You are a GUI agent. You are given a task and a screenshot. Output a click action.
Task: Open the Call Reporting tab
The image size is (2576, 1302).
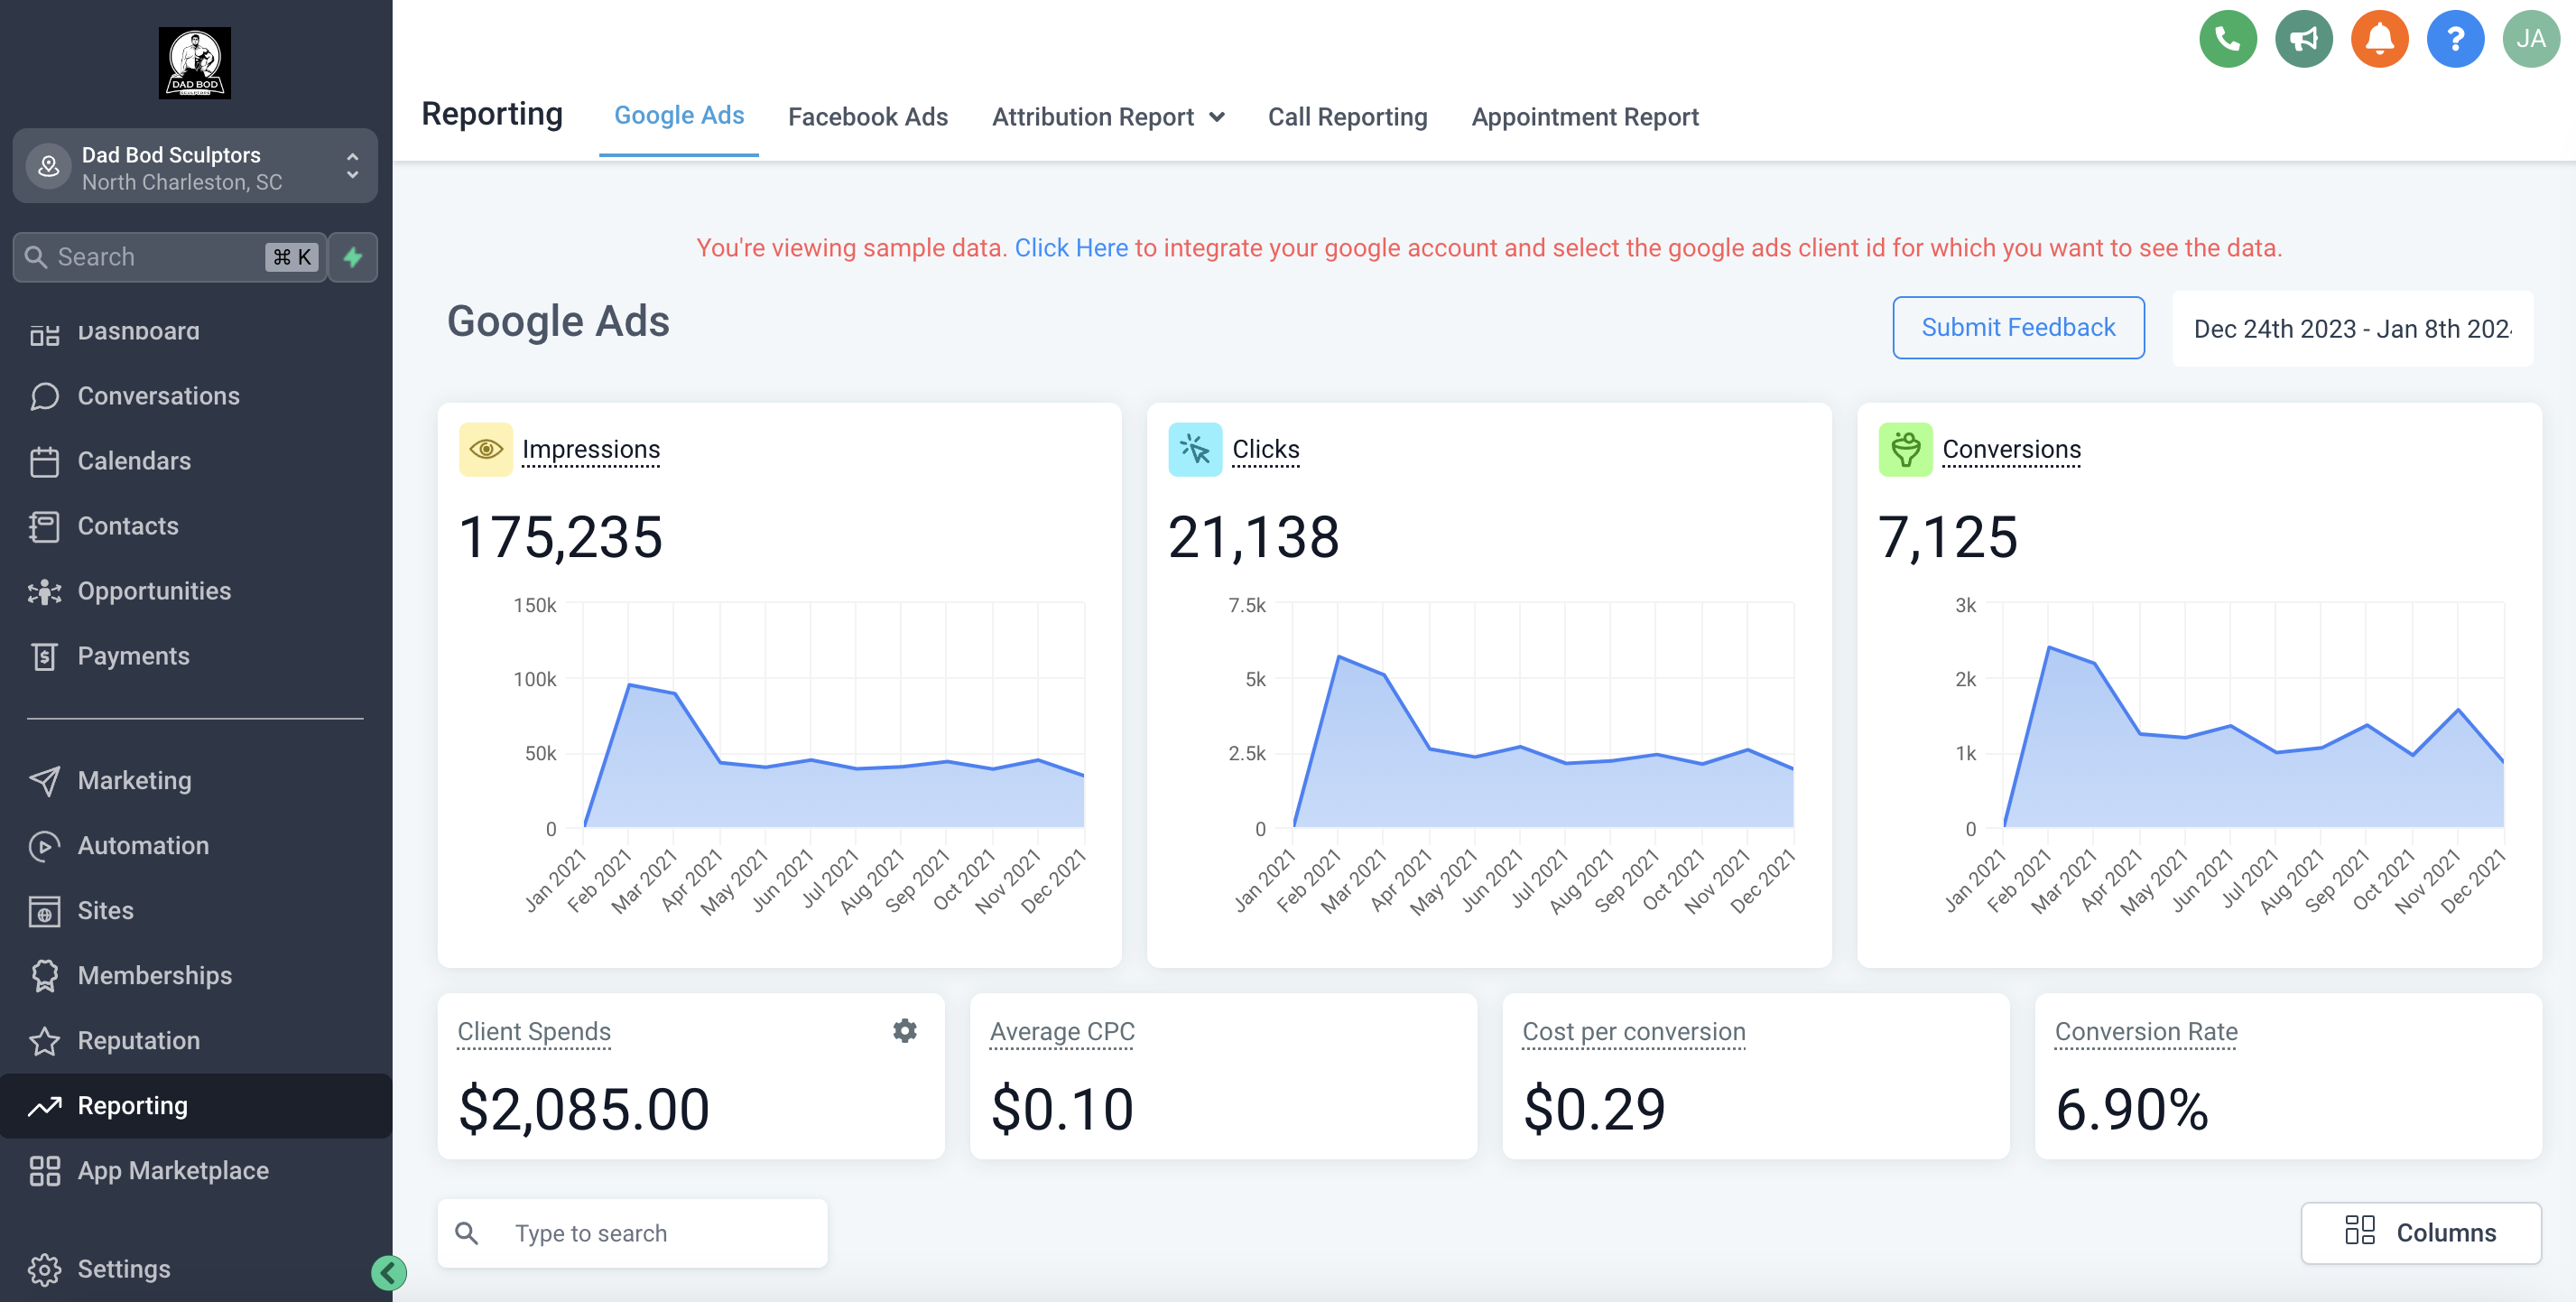tap(1348, 117)
